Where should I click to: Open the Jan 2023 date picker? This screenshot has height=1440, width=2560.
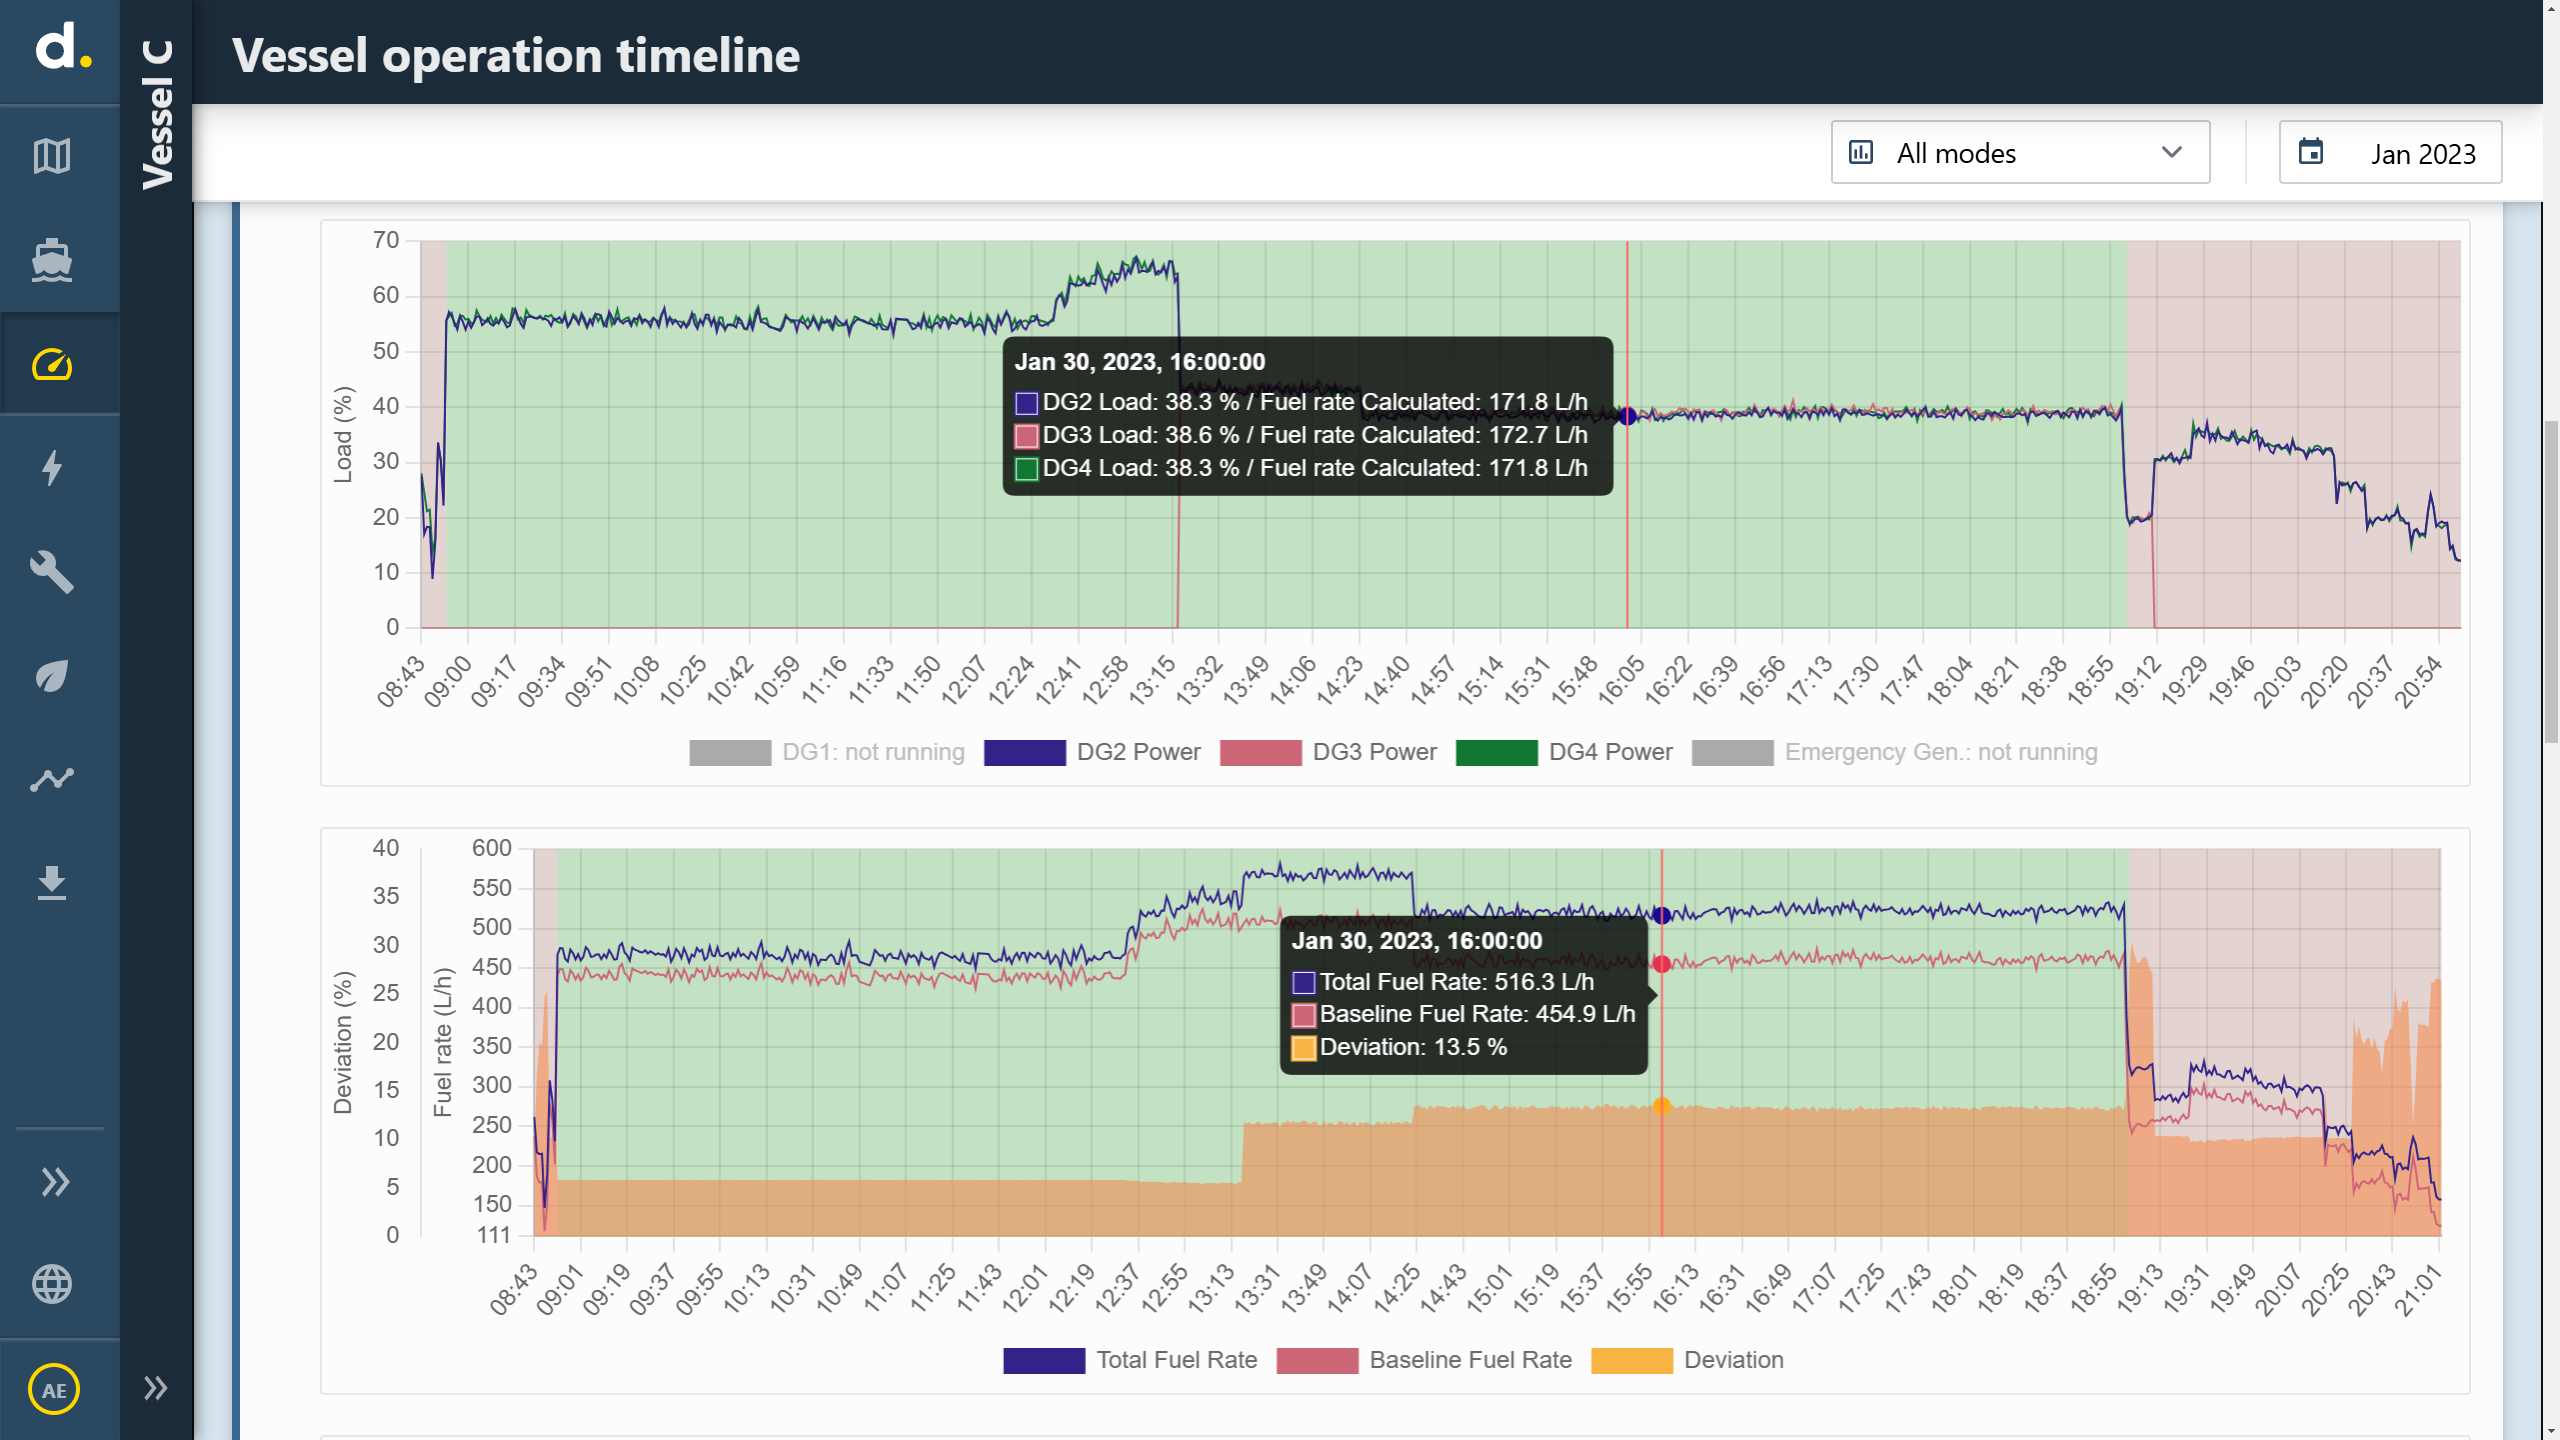click(x=2390, y=152)
